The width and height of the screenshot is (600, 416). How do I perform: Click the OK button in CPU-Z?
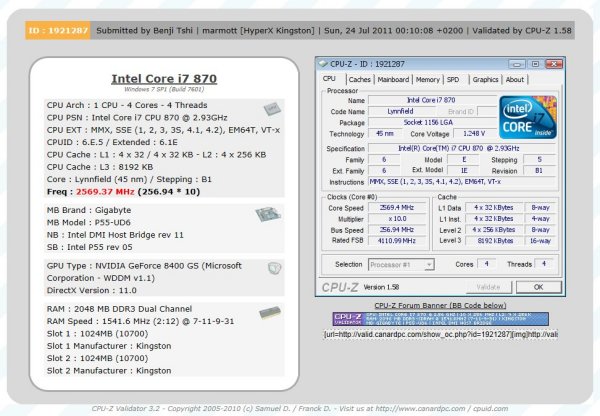pyautogui.click(x=539, y=287)
